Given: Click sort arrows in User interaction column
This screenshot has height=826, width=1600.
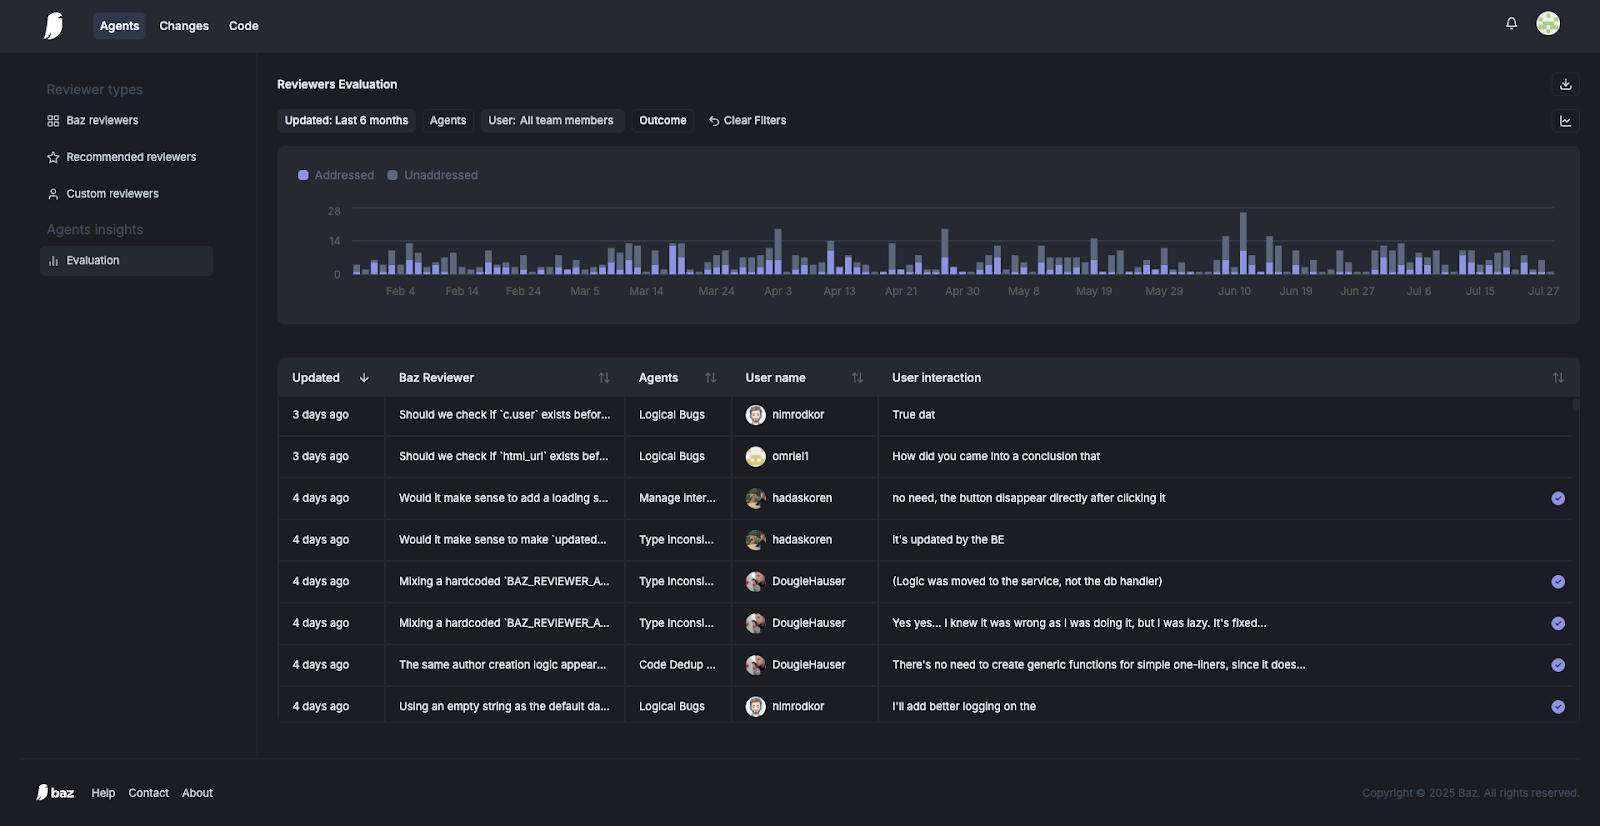Looking at the screenshot, I should (x=1558, y=378).
